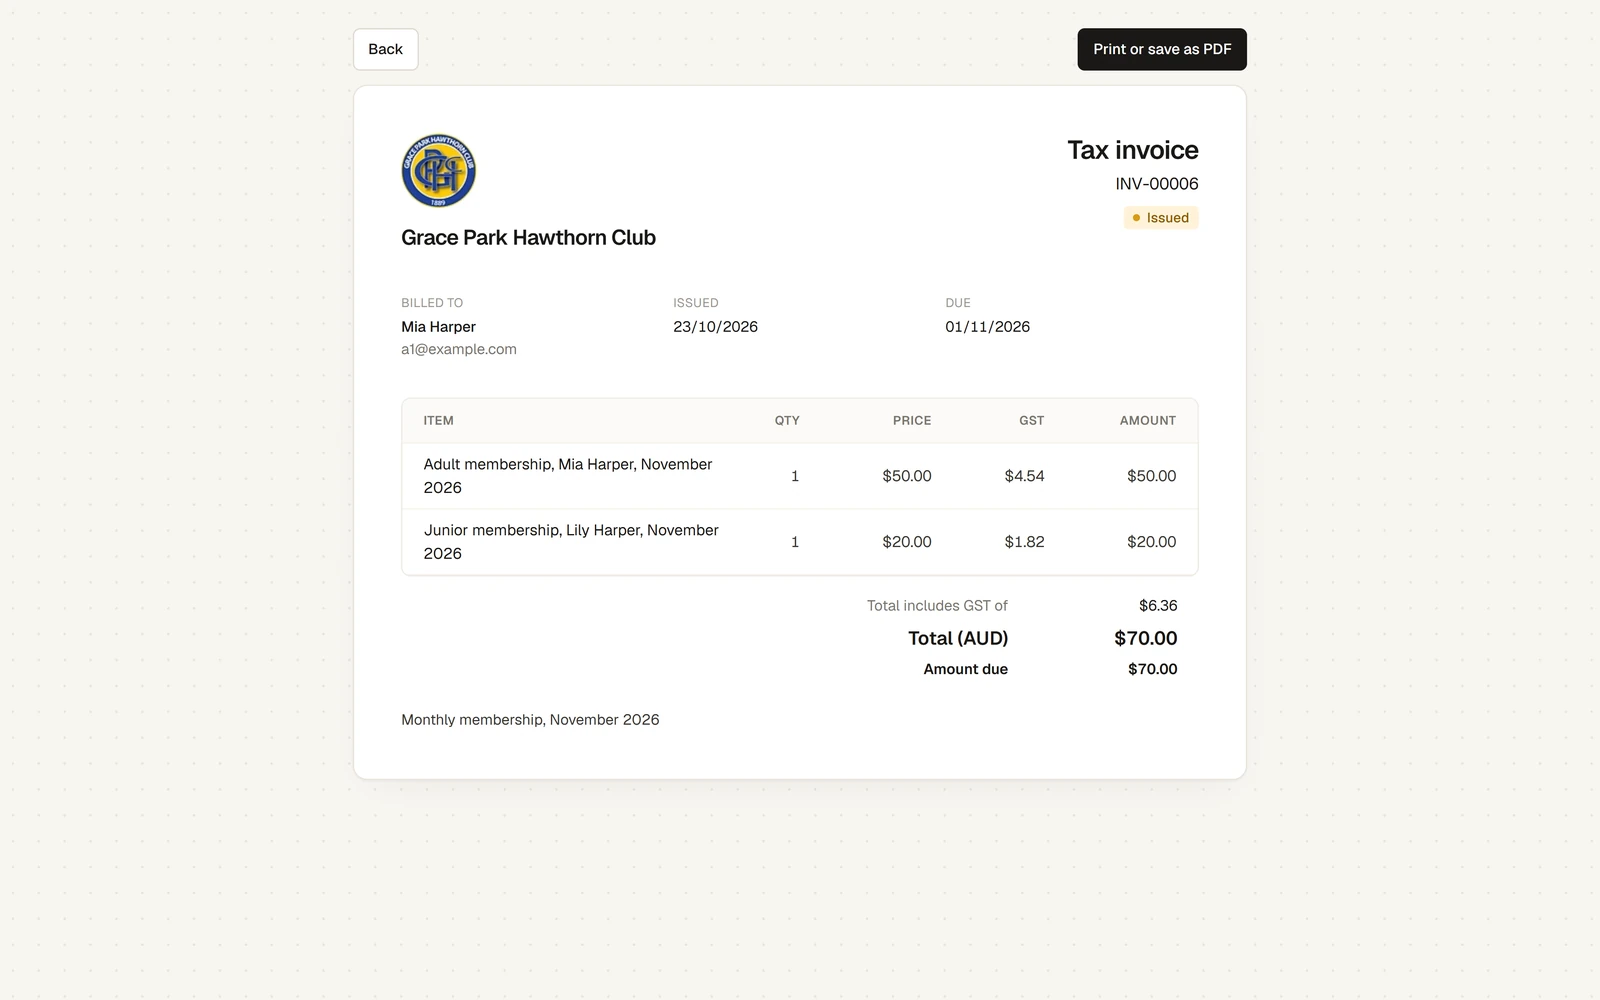This screenshot has height=1000, width=1600.
Task: Click the Junior membership item row text
Action: coord(571,542)
